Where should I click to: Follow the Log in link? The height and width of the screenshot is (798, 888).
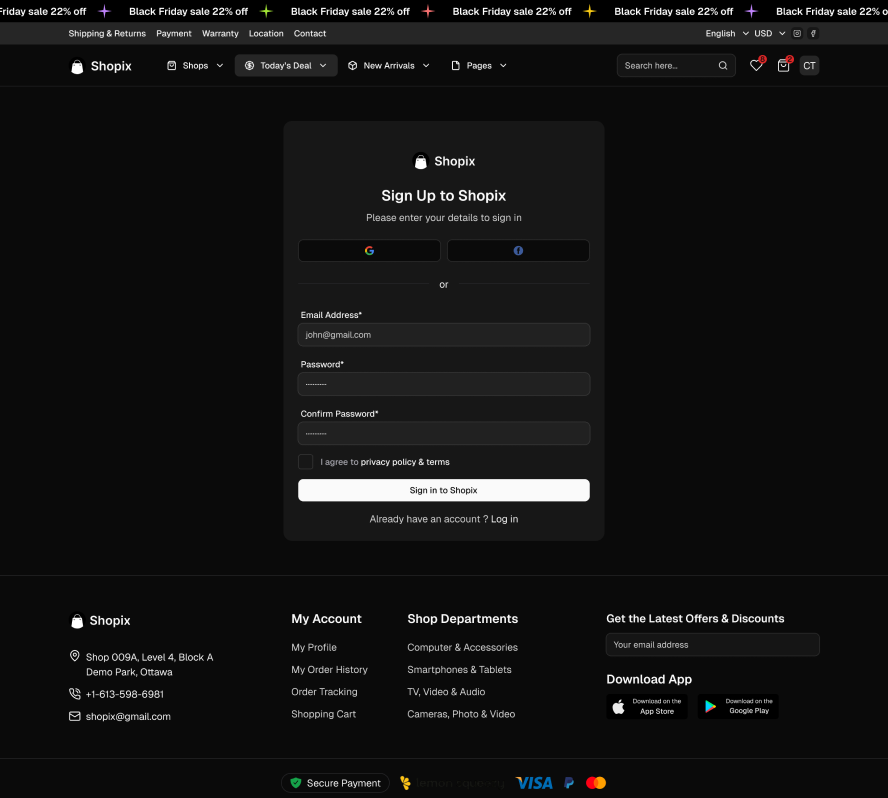[x=504, y=519]
